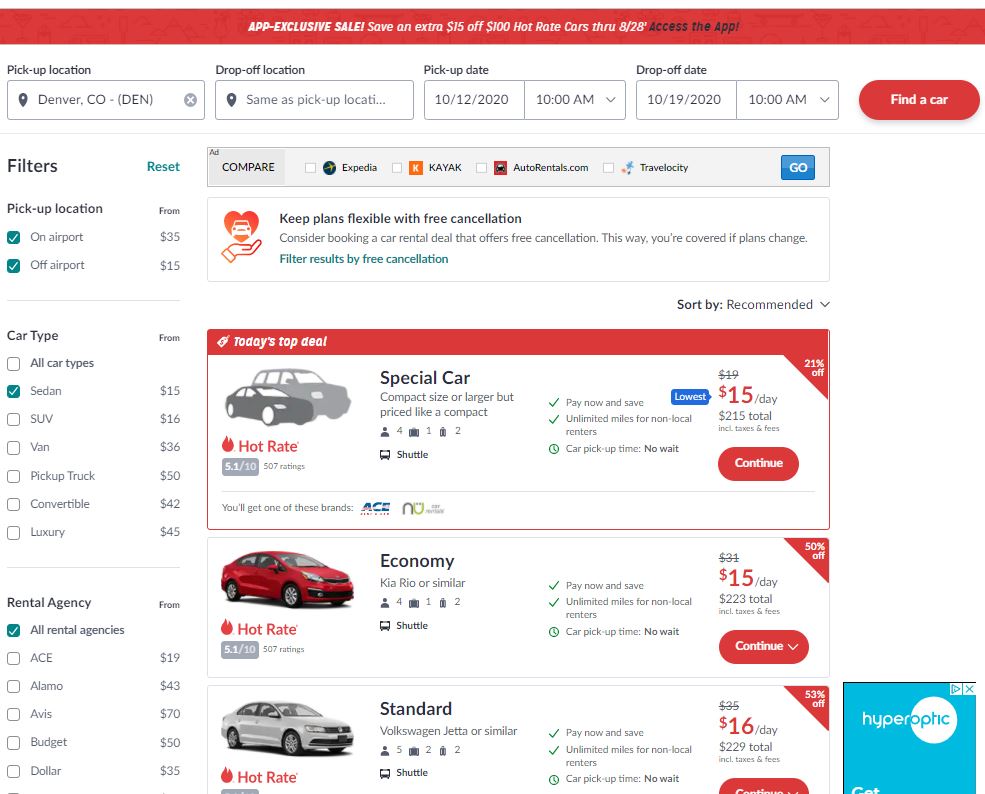Click the silver Volkswagen Jetta image

(287, 727)
